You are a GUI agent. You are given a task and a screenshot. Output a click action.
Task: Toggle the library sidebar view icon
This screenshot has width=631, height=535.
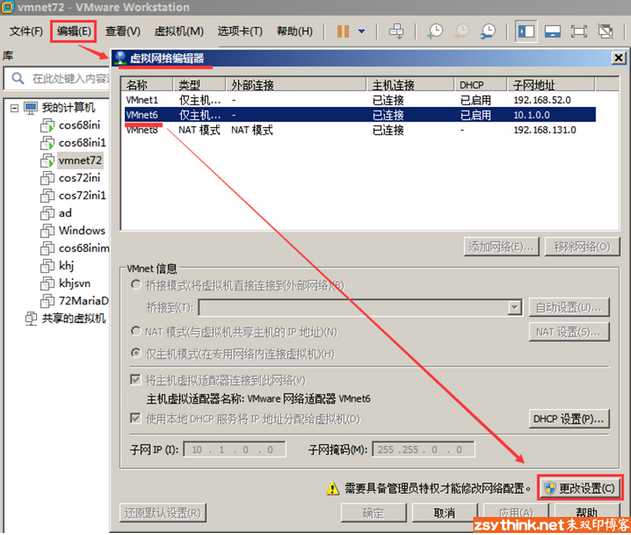click(x=526, y=31)
